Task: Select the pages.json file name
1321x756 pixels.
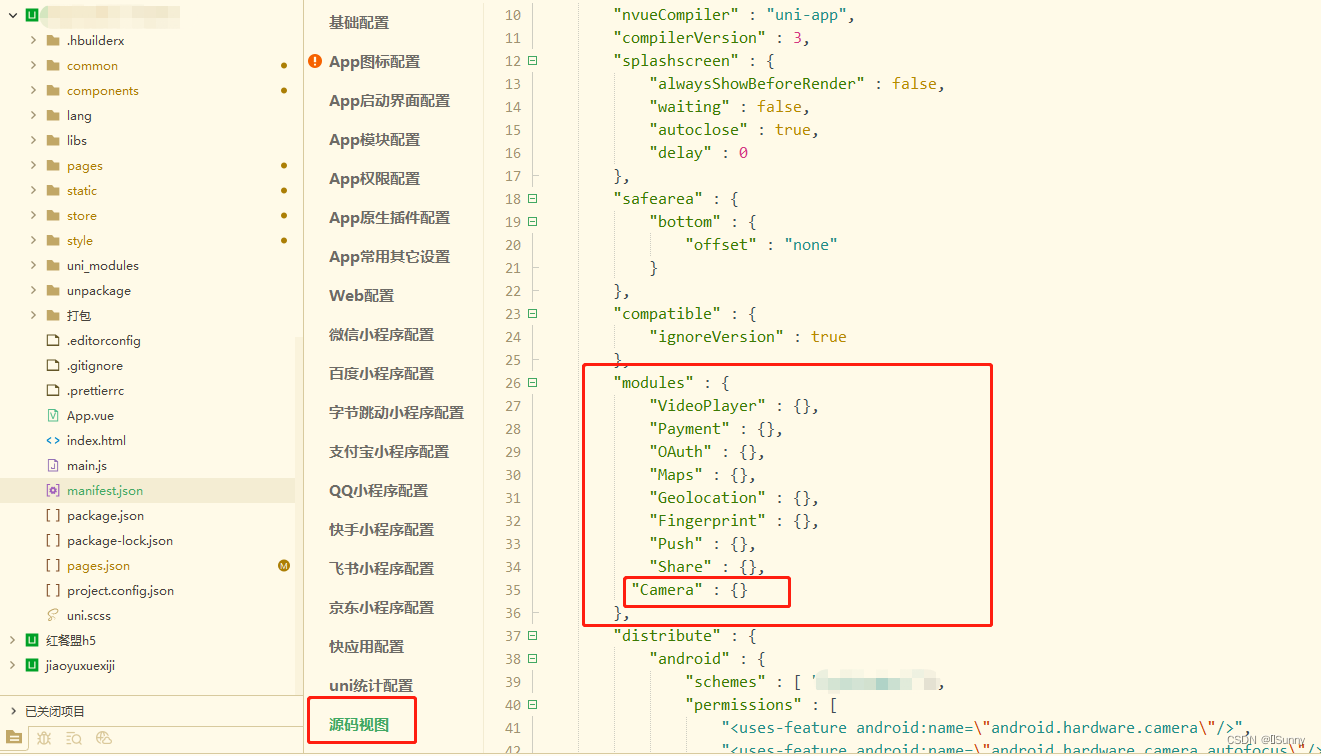Action: tap(98, 566)
